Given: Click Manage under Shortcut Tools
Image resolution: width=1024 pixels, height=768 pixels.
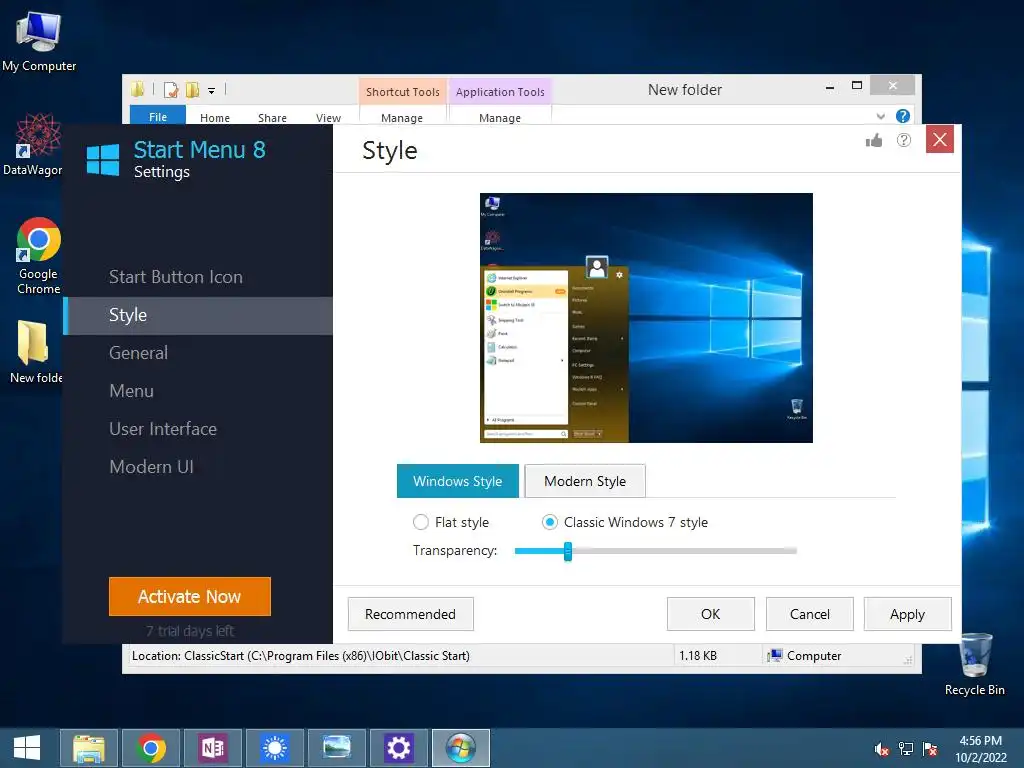Looking at the screenshot, I should click(x=402, y=118).
